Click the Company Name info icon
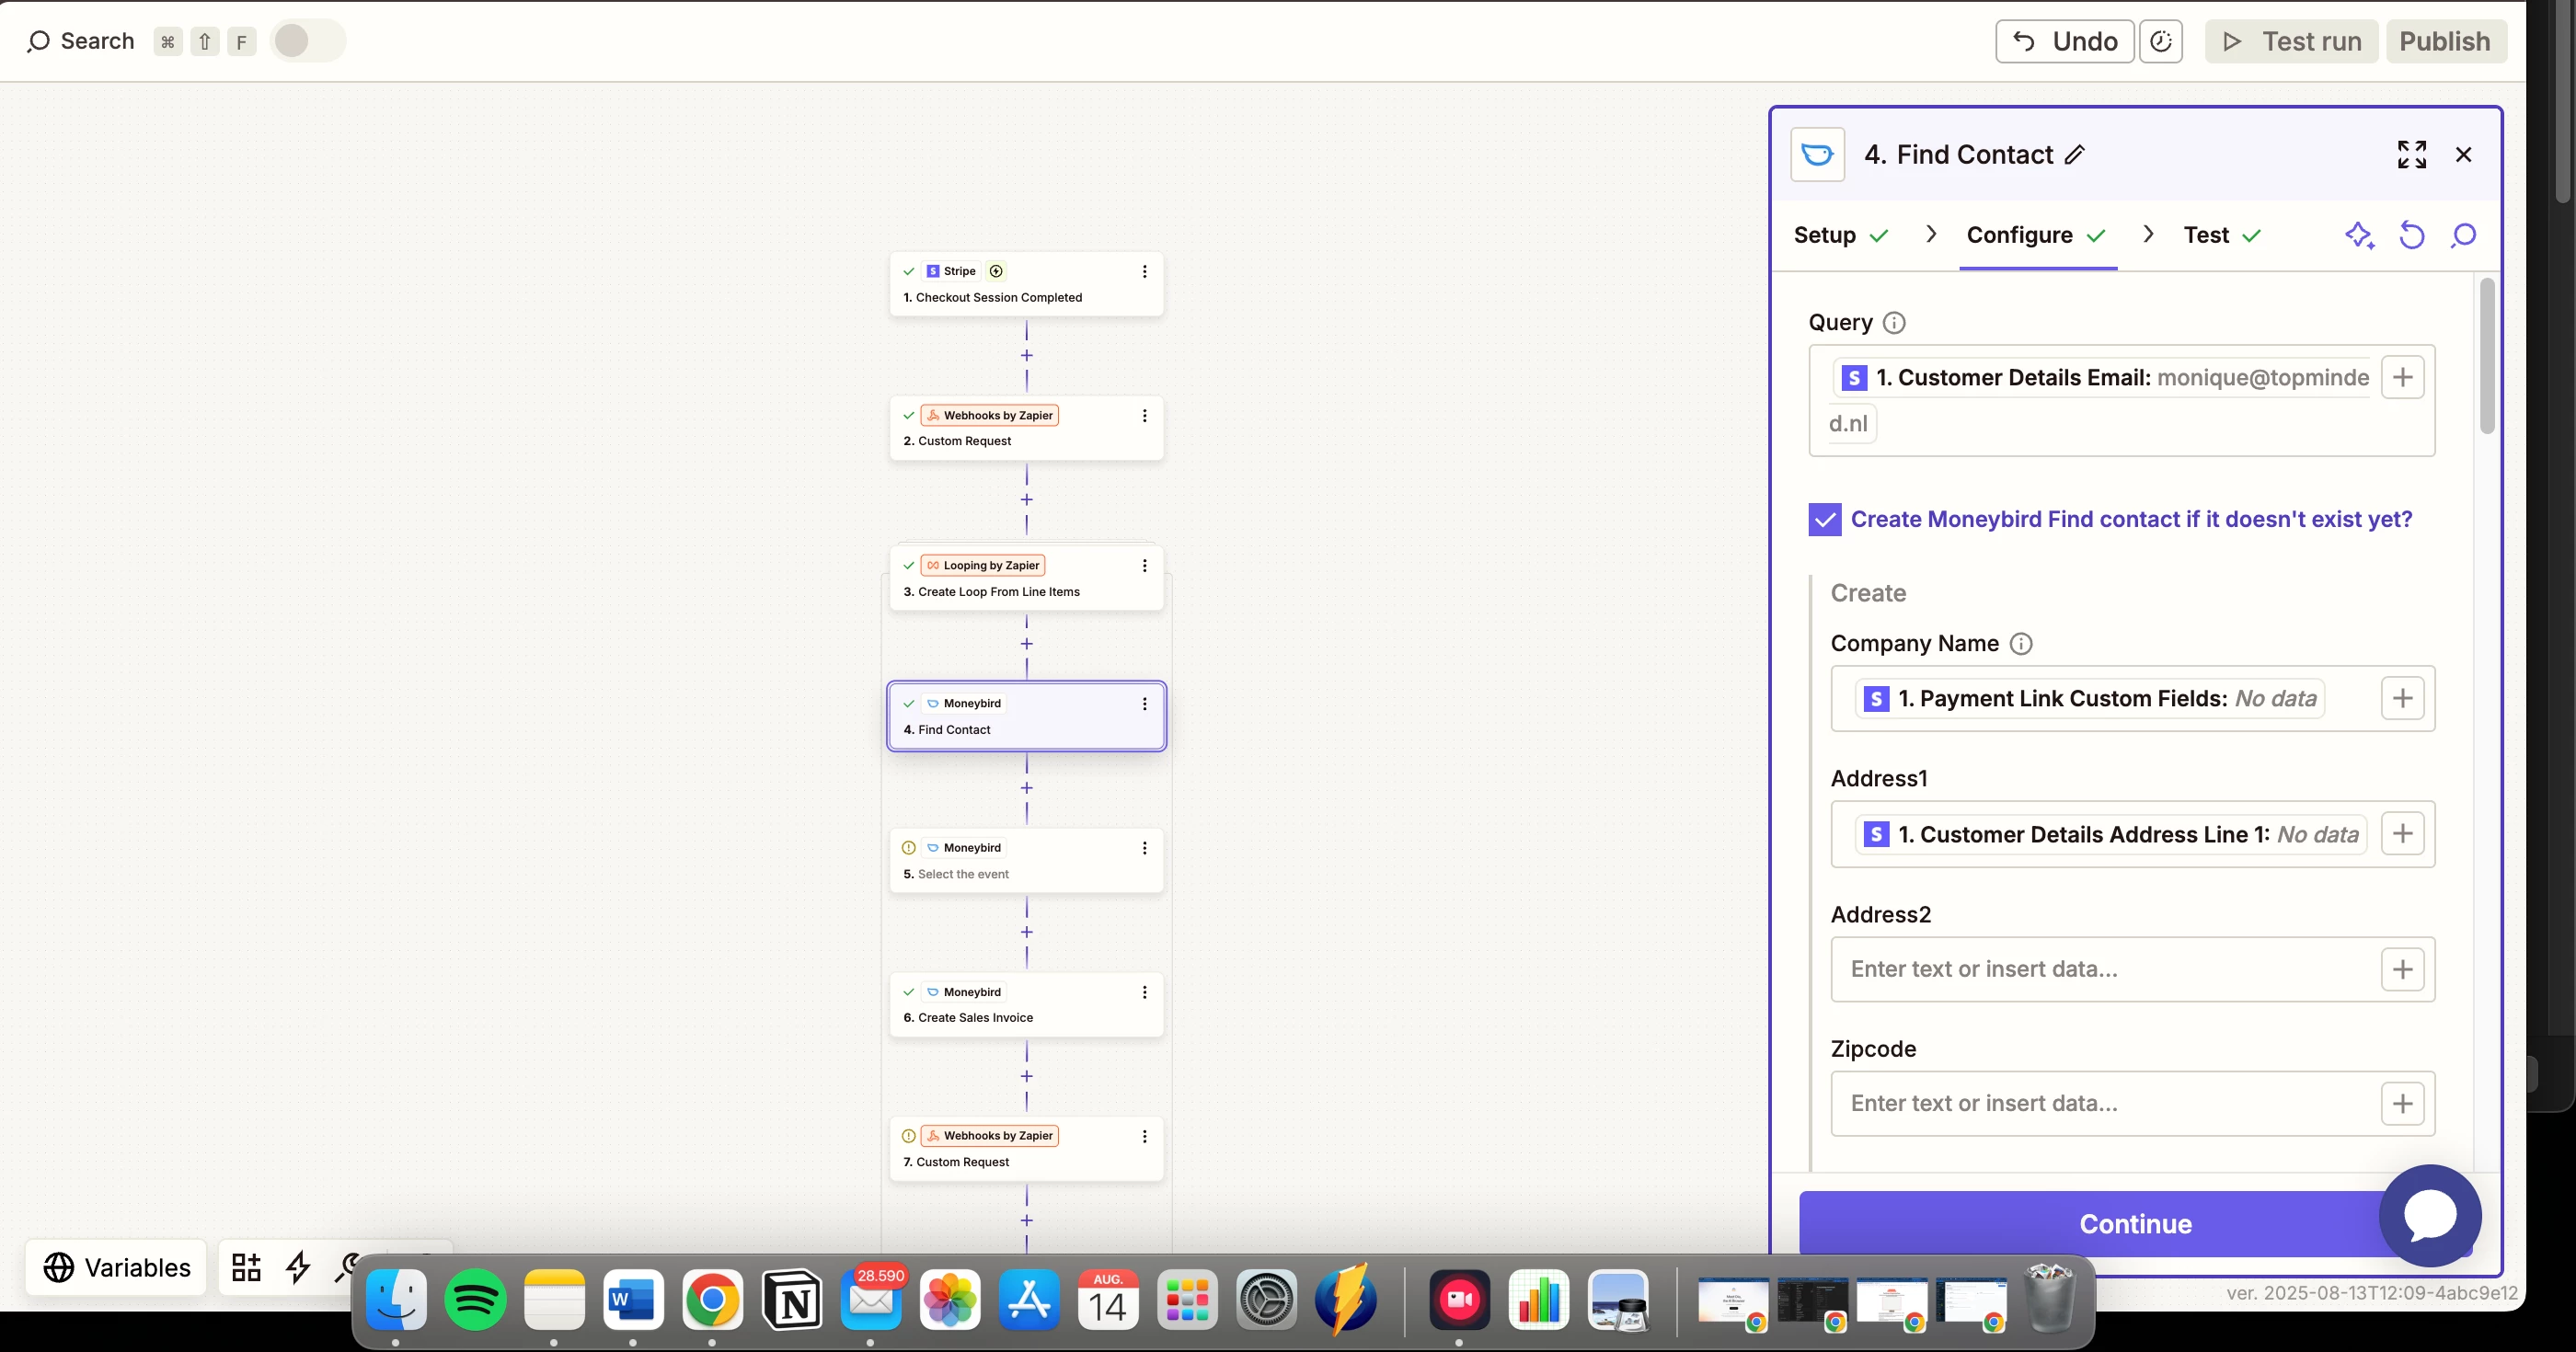Screen dimensions: 2576x1352 point(2020,643)
